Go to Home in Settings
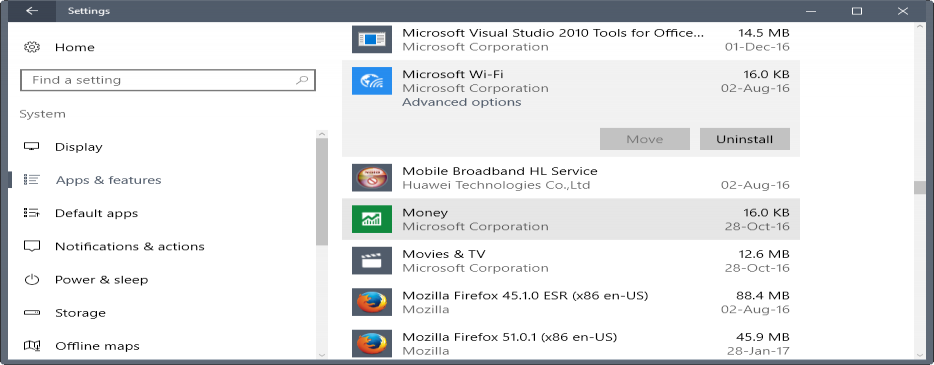The width and height of the screenshot is (934, 365). (74, 47)
